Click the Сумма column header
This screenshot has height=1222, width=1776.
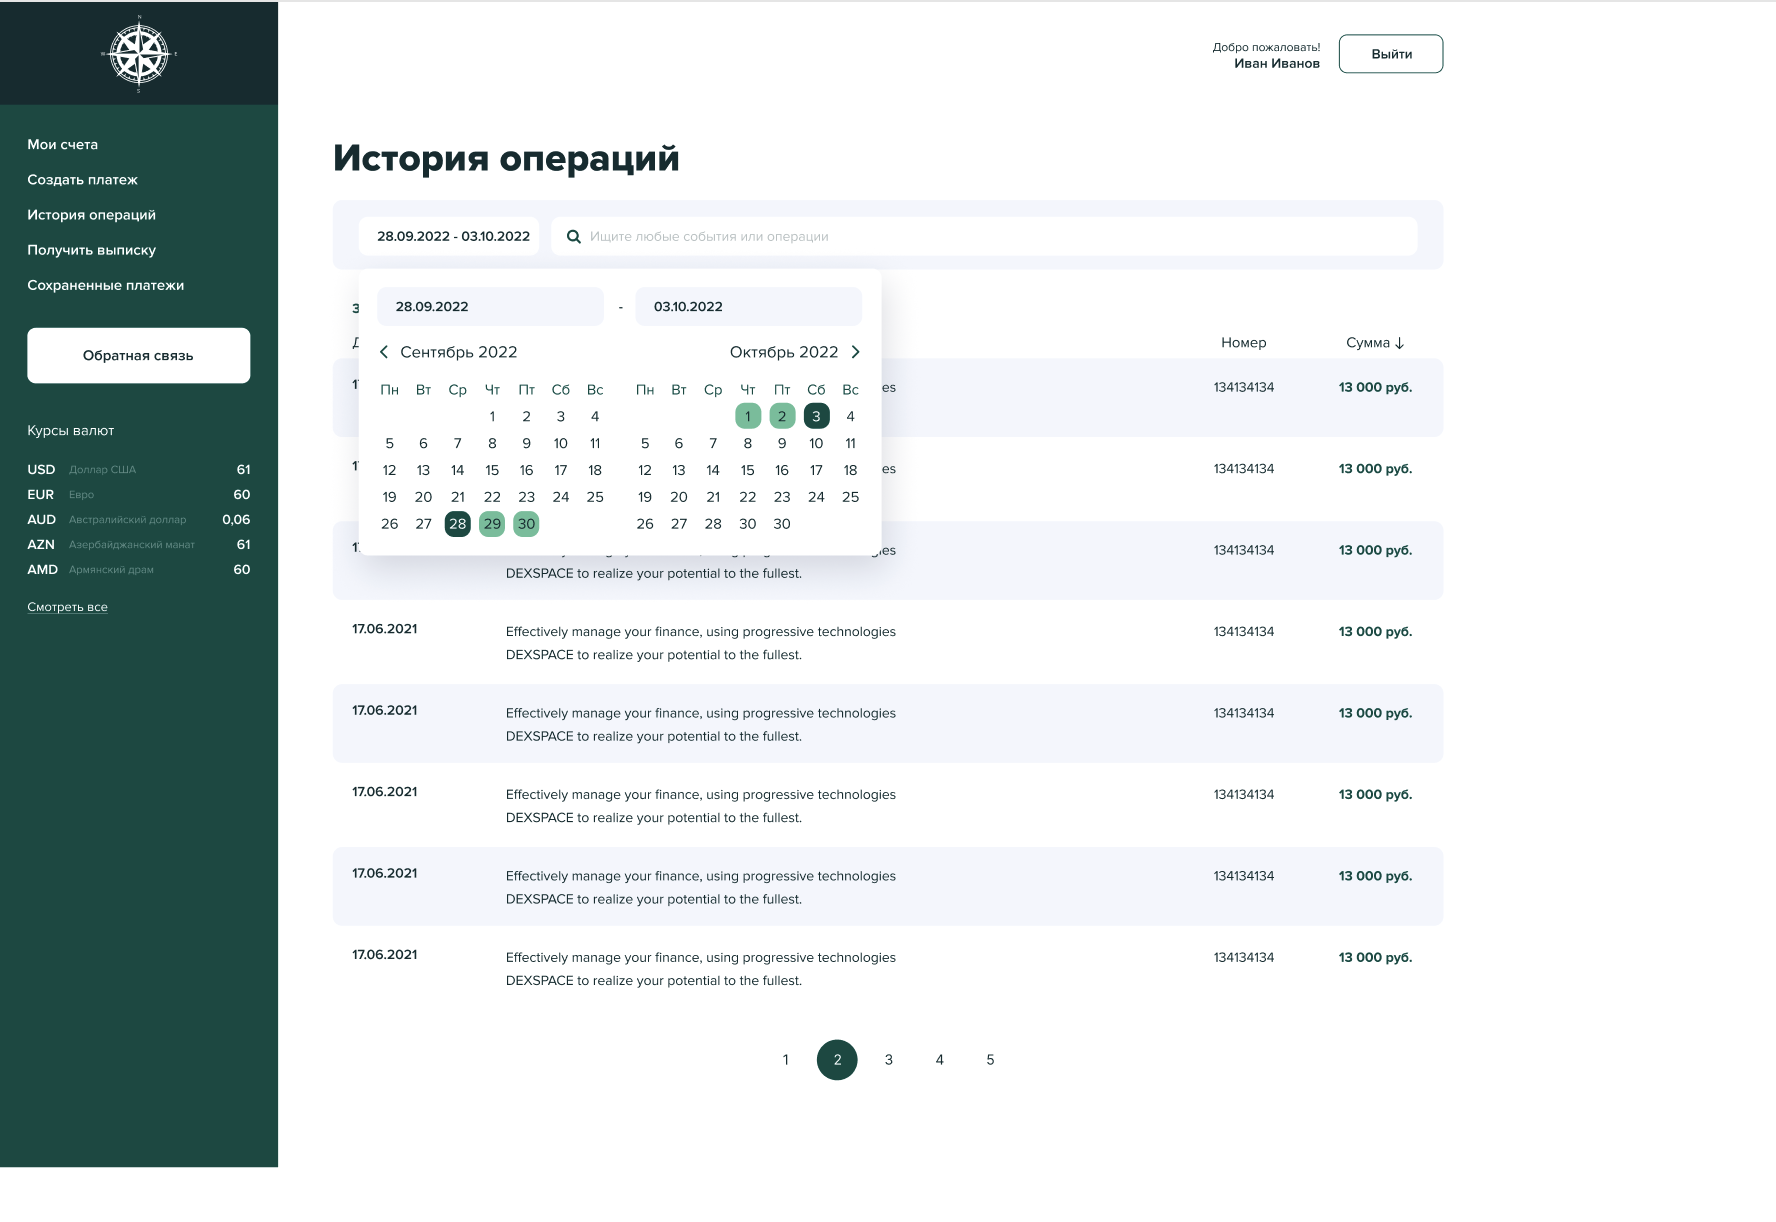[x=1368, y=343]
